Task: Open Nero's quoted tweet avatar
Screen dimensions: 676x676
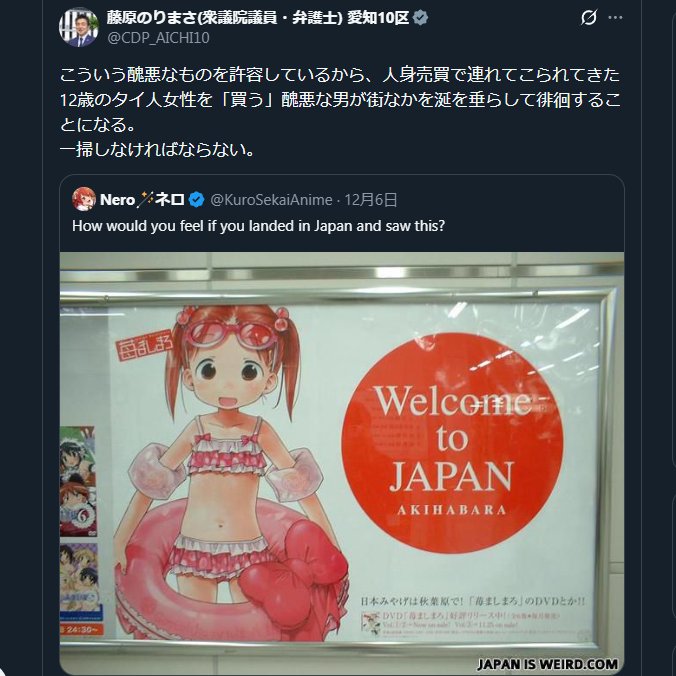Action: pyautogui.click(x=84, y=199)
